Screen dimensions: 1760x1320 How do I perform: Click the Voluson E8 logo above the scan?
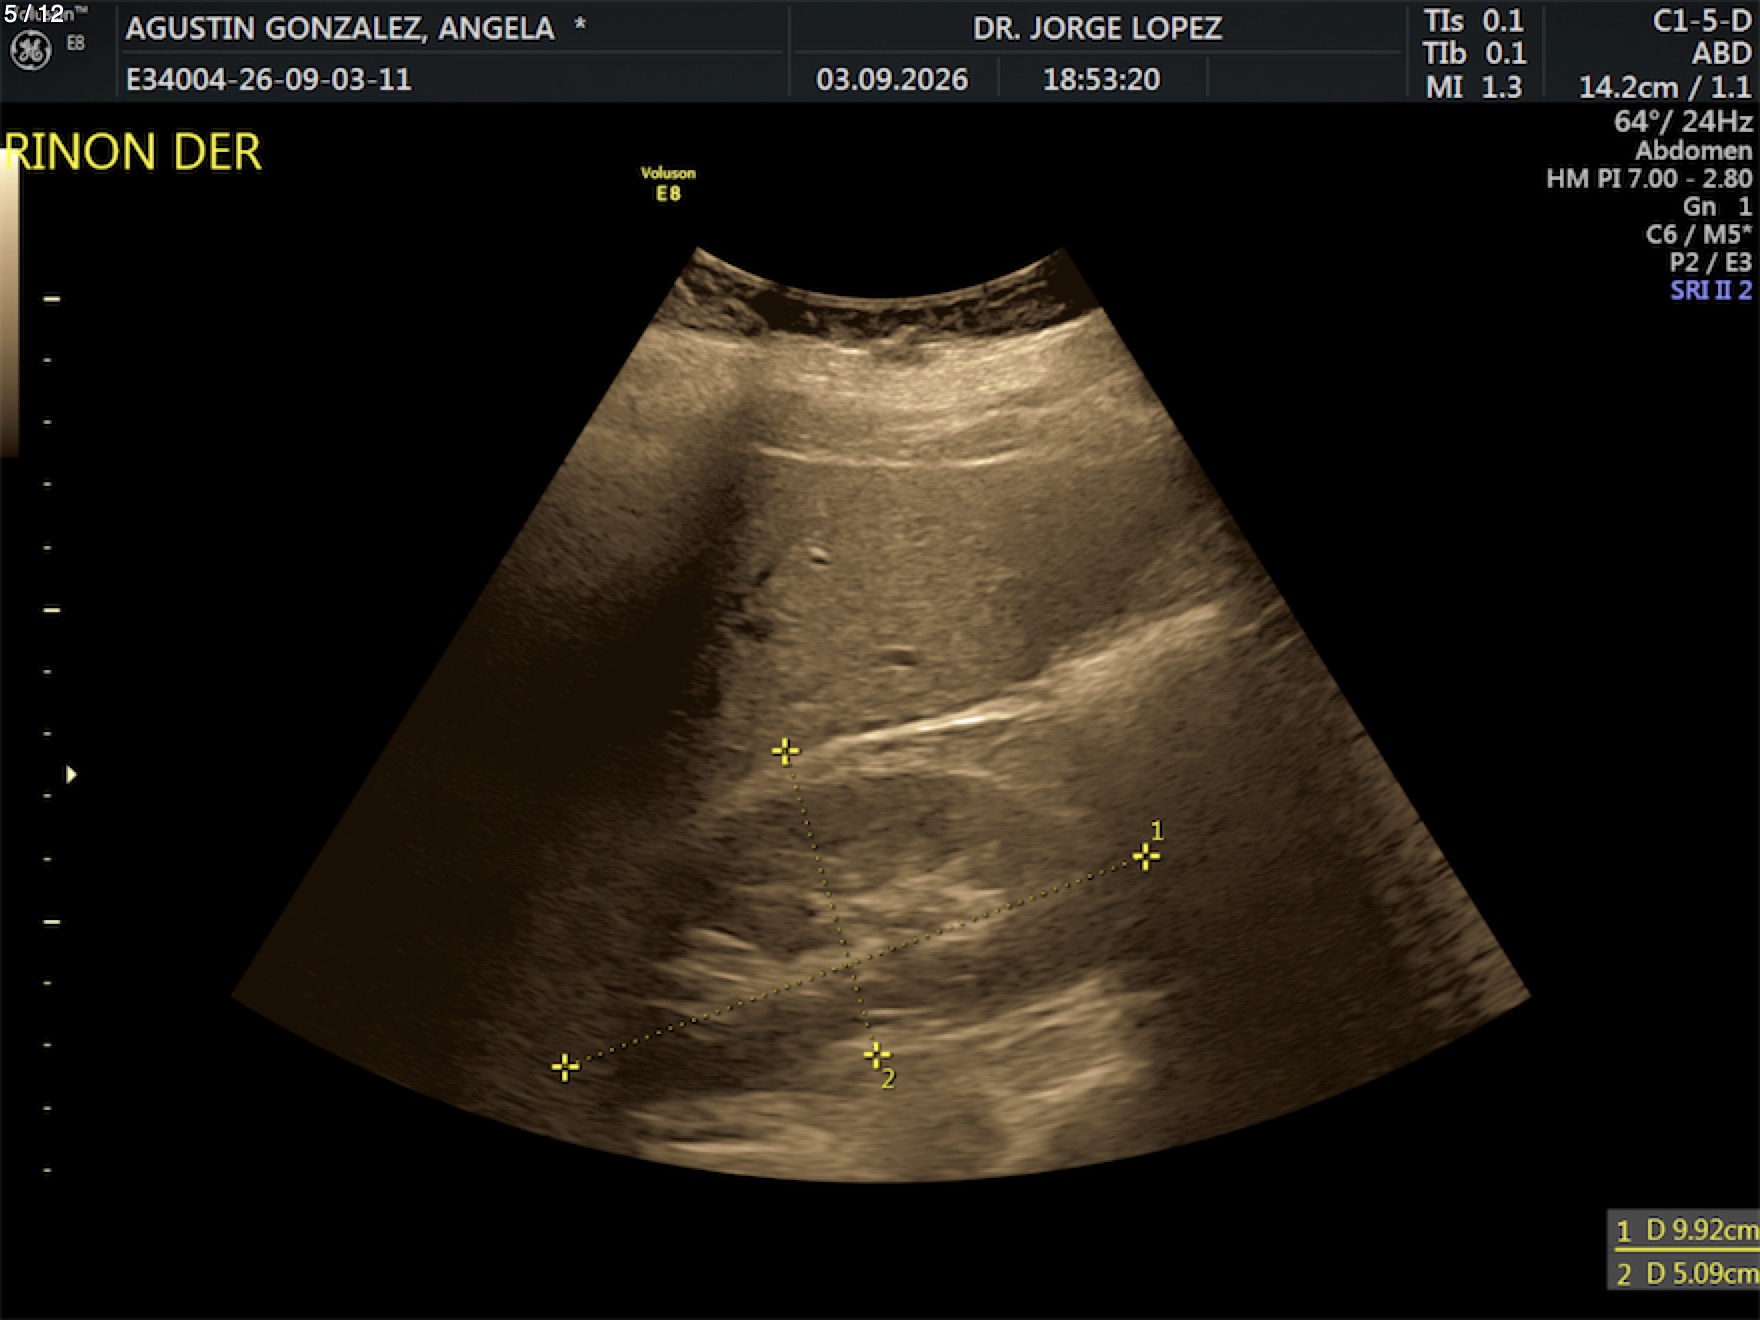click(668, 183)
